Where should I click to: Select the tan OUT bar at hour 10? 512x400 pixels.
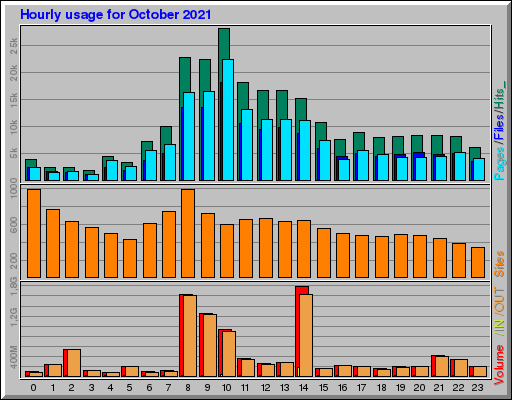229,354
